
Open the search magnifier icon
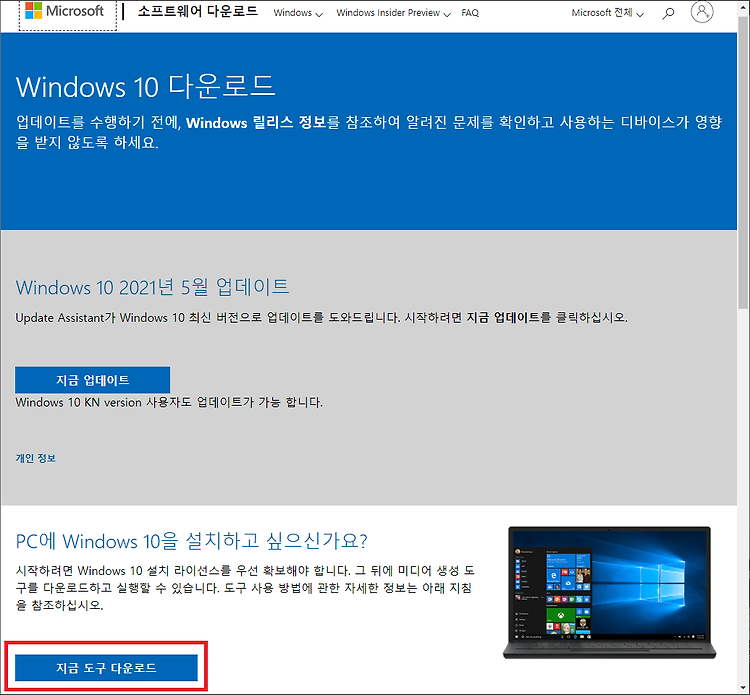[668, 13]
